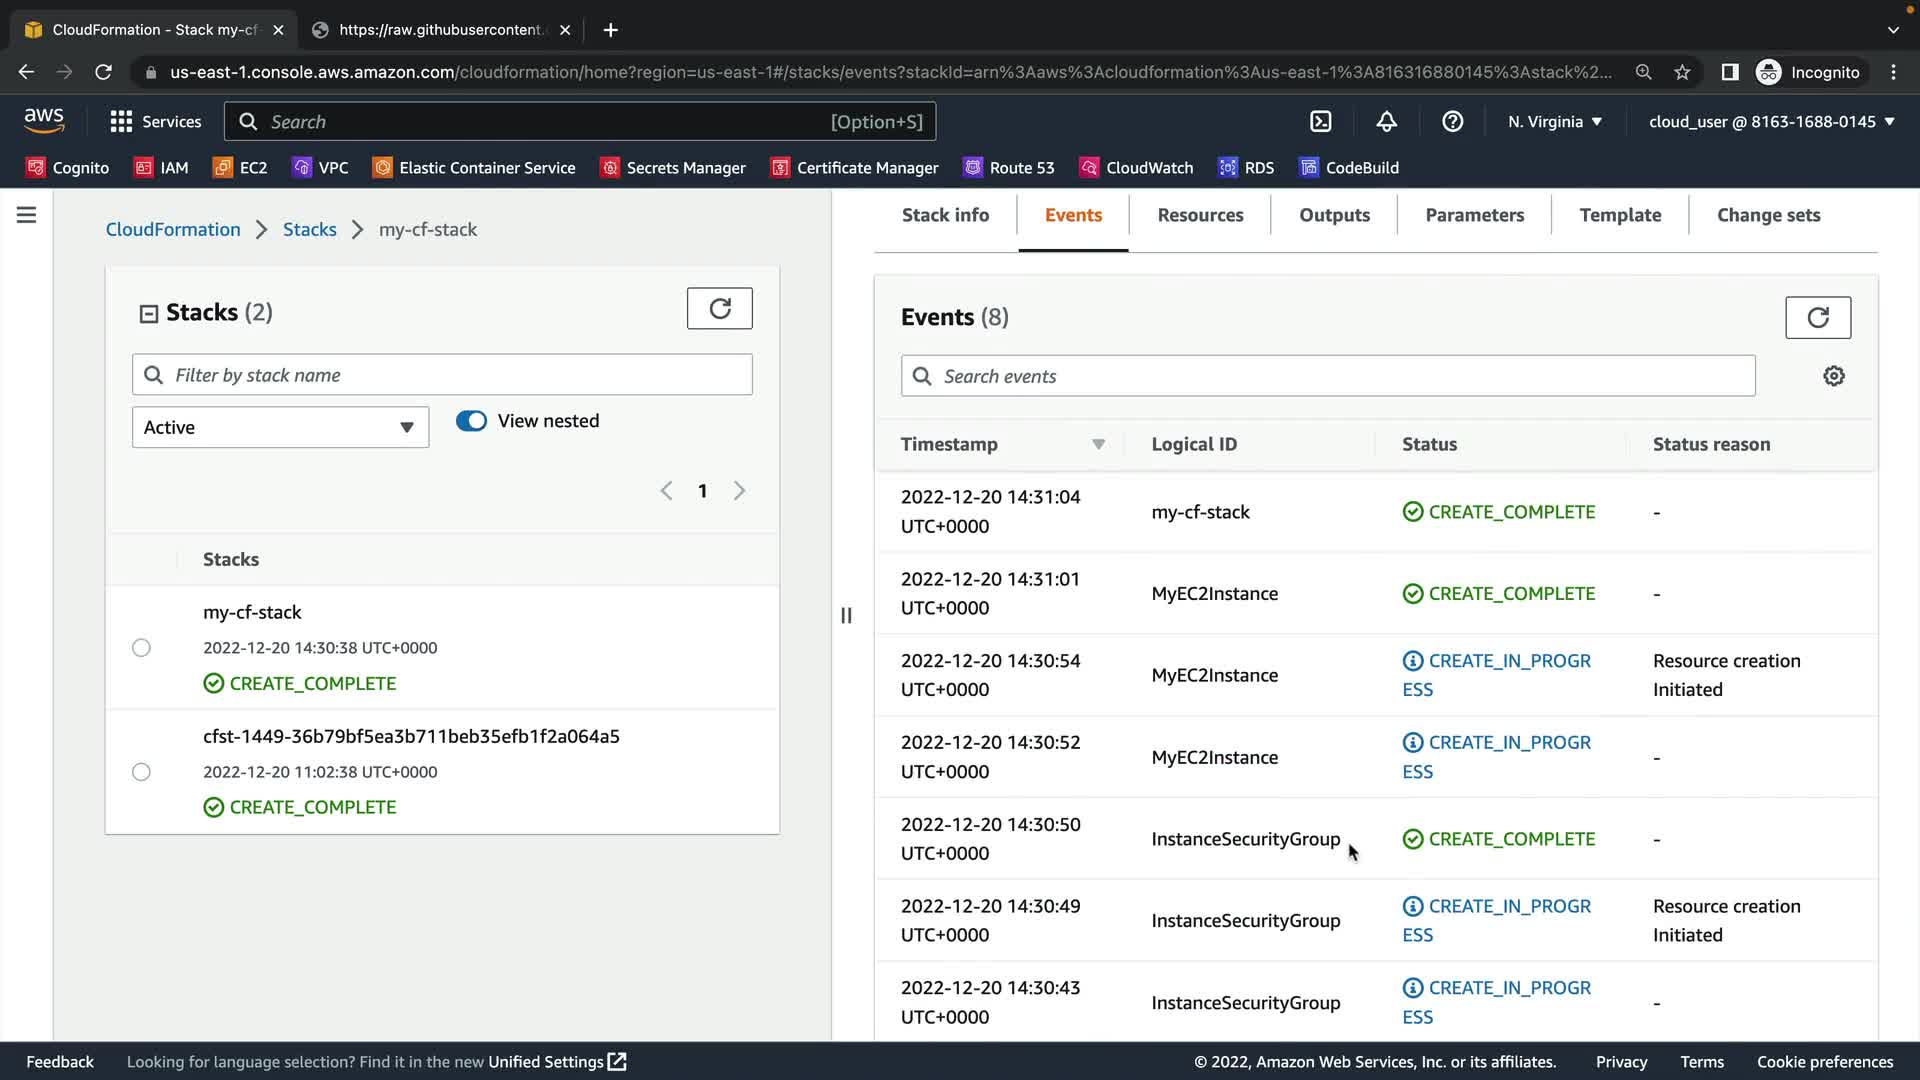Click the CloudFormation breadcrumb link
This screenshot has height=1080, width=1920.
point(173,229)
